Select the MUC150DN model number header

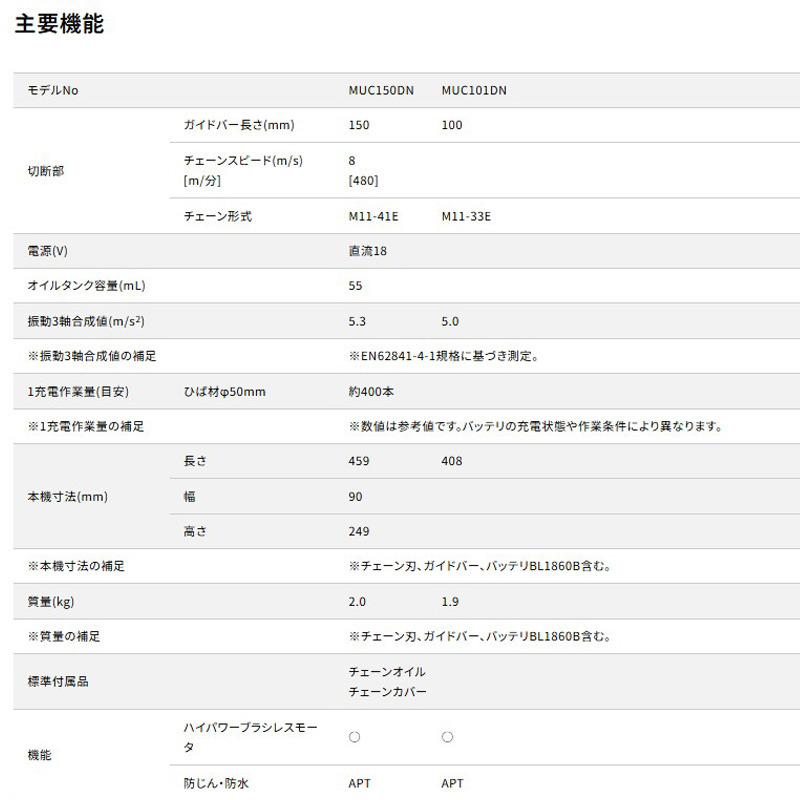381,90
